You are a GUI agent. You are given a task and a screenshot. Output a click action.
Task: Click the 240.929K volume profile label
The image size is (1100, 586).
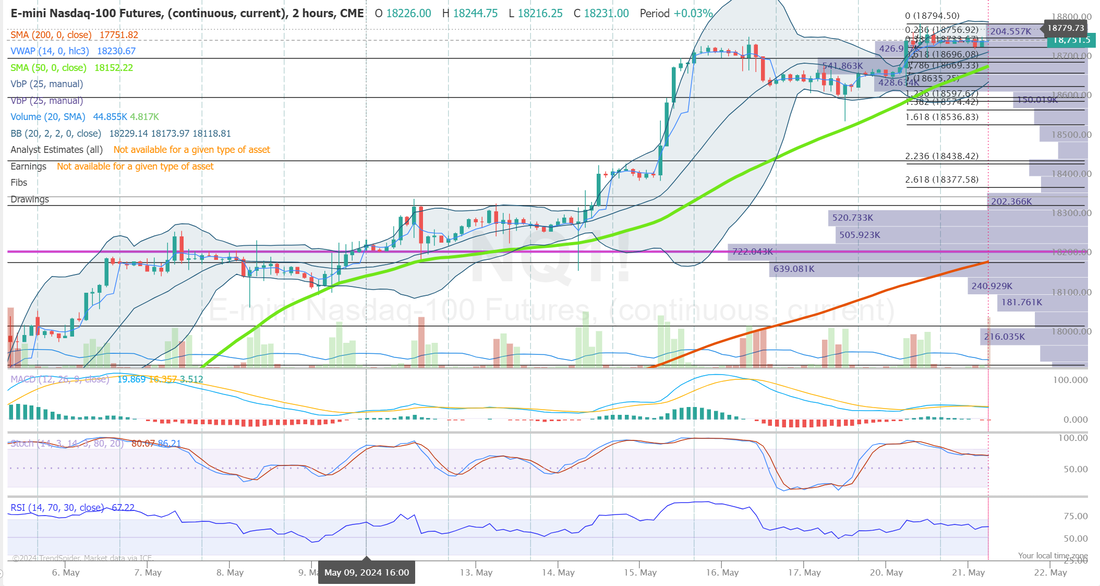pyautogui.click(x=992, y=286)
